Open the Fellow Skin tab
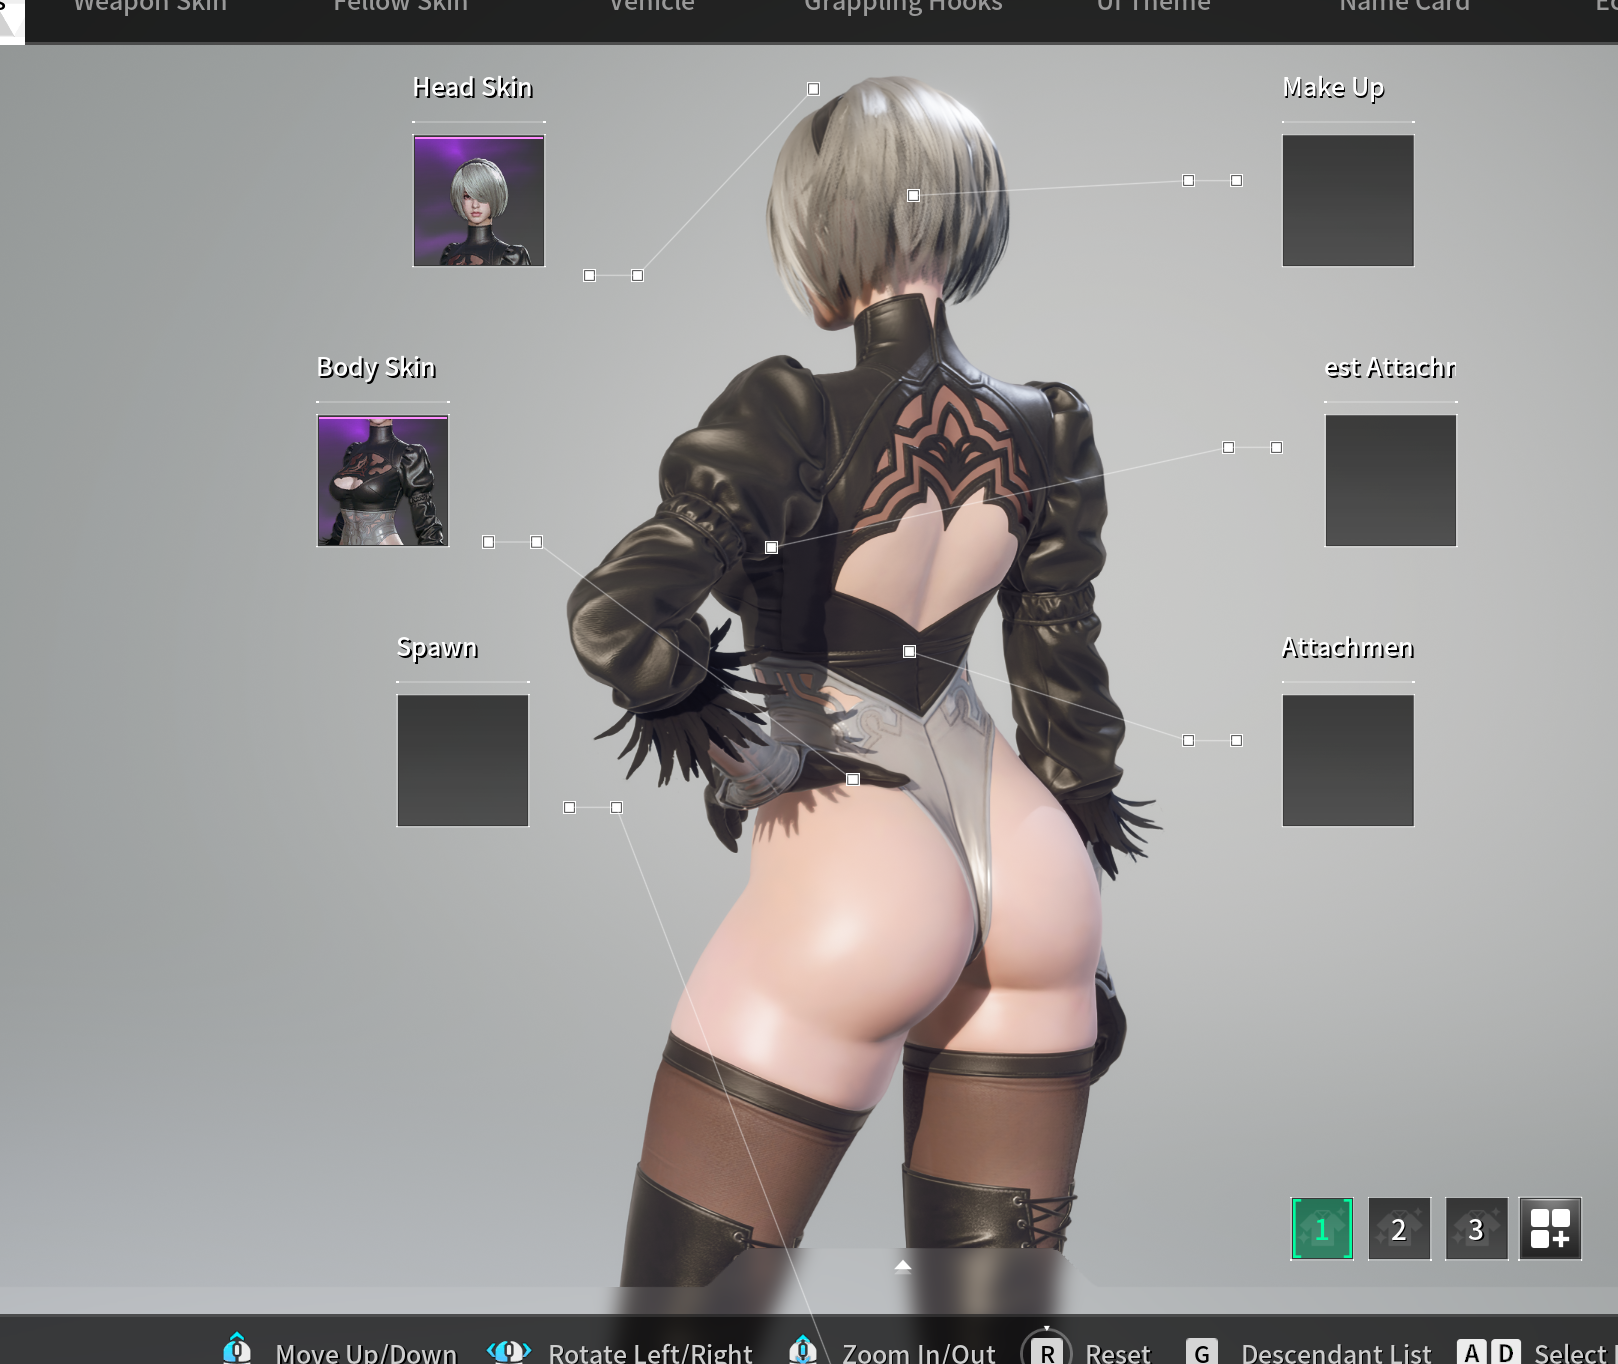Image resolution: width=1618 pixels, height=1364 pixels. pos(401,6)
